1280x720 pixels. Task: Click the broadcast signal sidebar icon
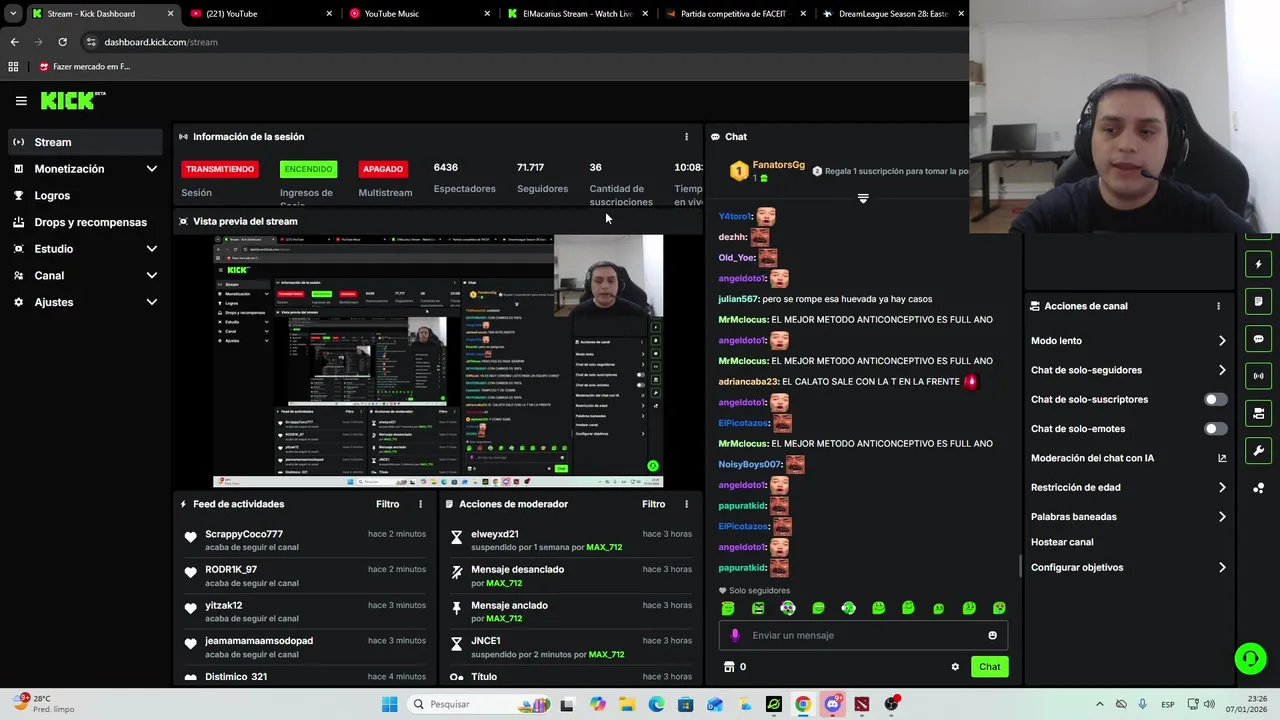pos(1258,376)
